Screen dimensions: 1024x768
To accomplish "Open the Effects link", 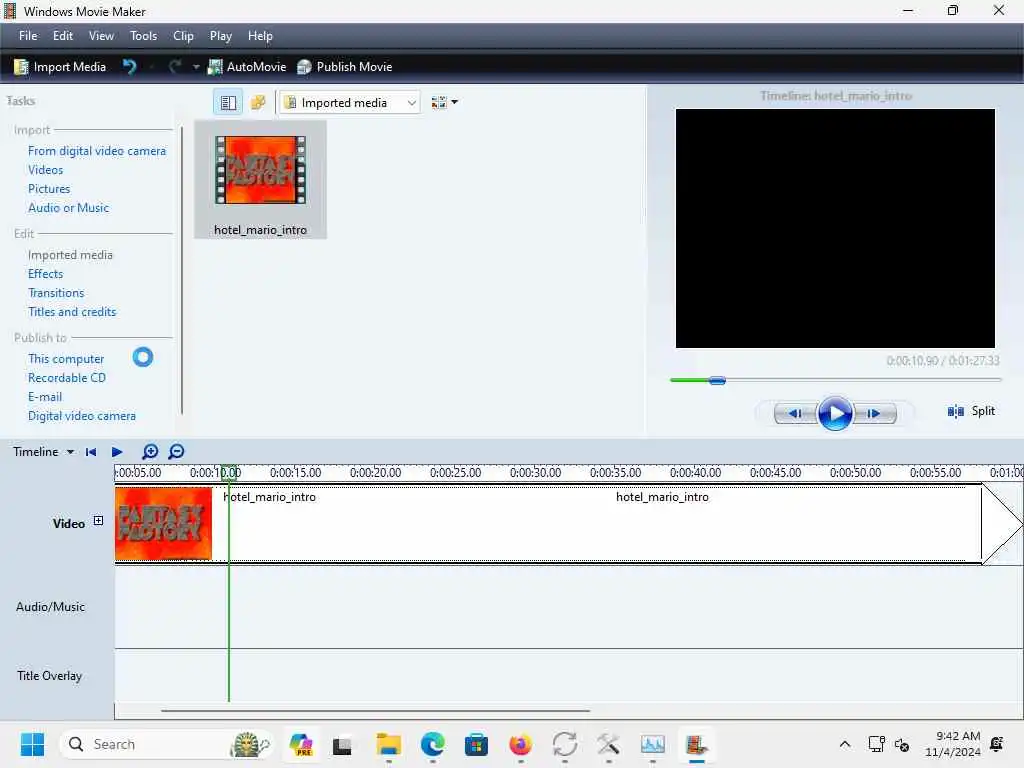I will tap(46, 274).
